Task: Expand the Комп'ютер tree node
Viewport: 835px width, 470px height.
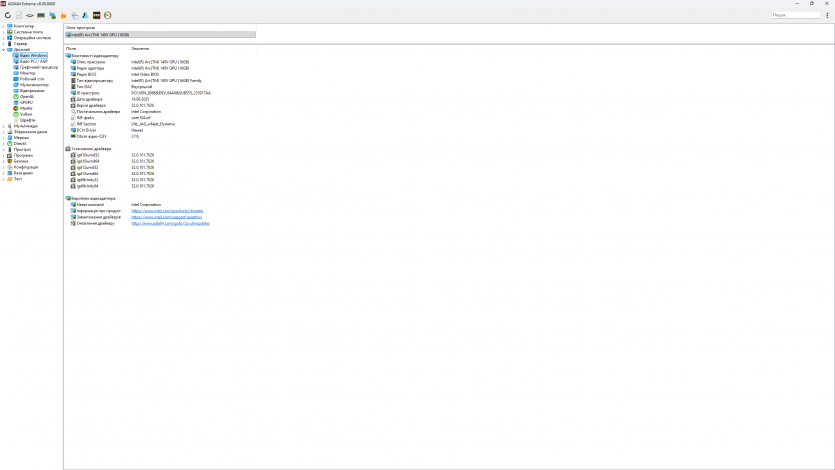Action: [x=4, y=26]
